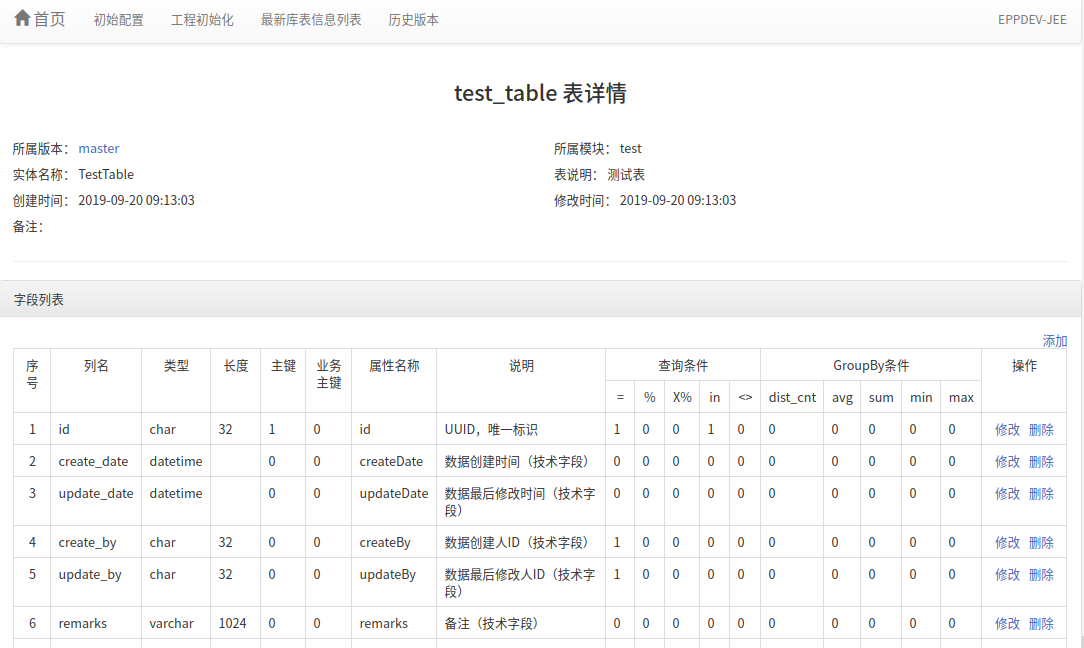This screenshot has width=1084, height=648.
Task: Open the master version link
Action: click(99, 149)
